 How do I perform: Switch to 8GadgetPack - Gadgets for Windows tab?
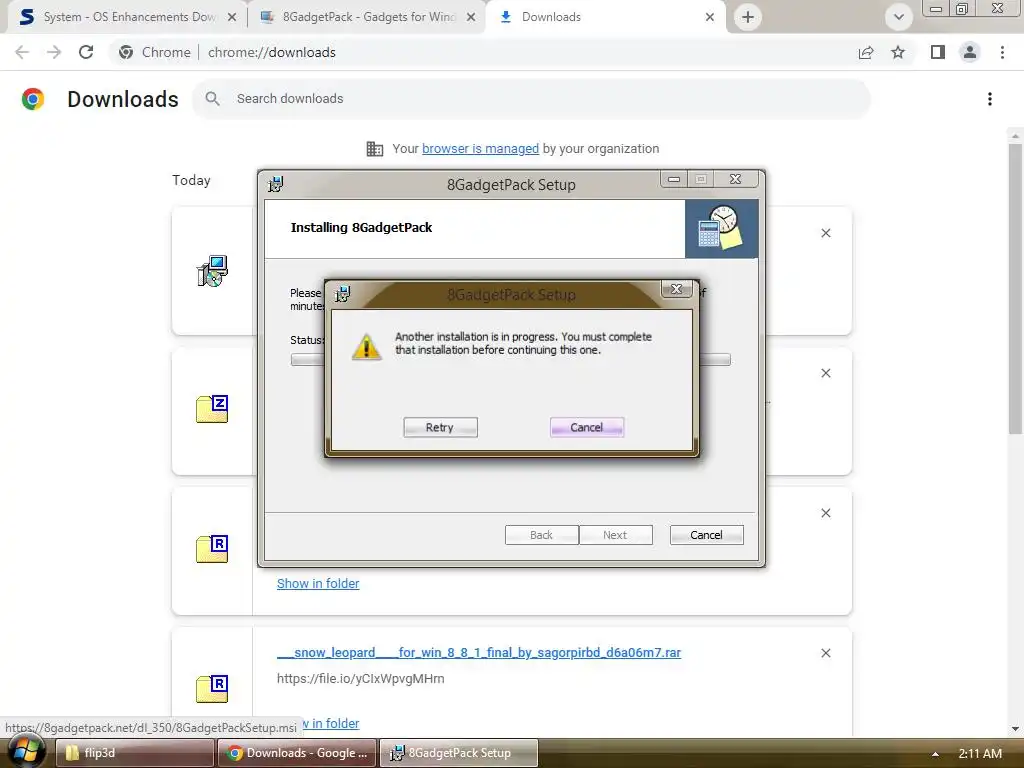pos(368,17)
